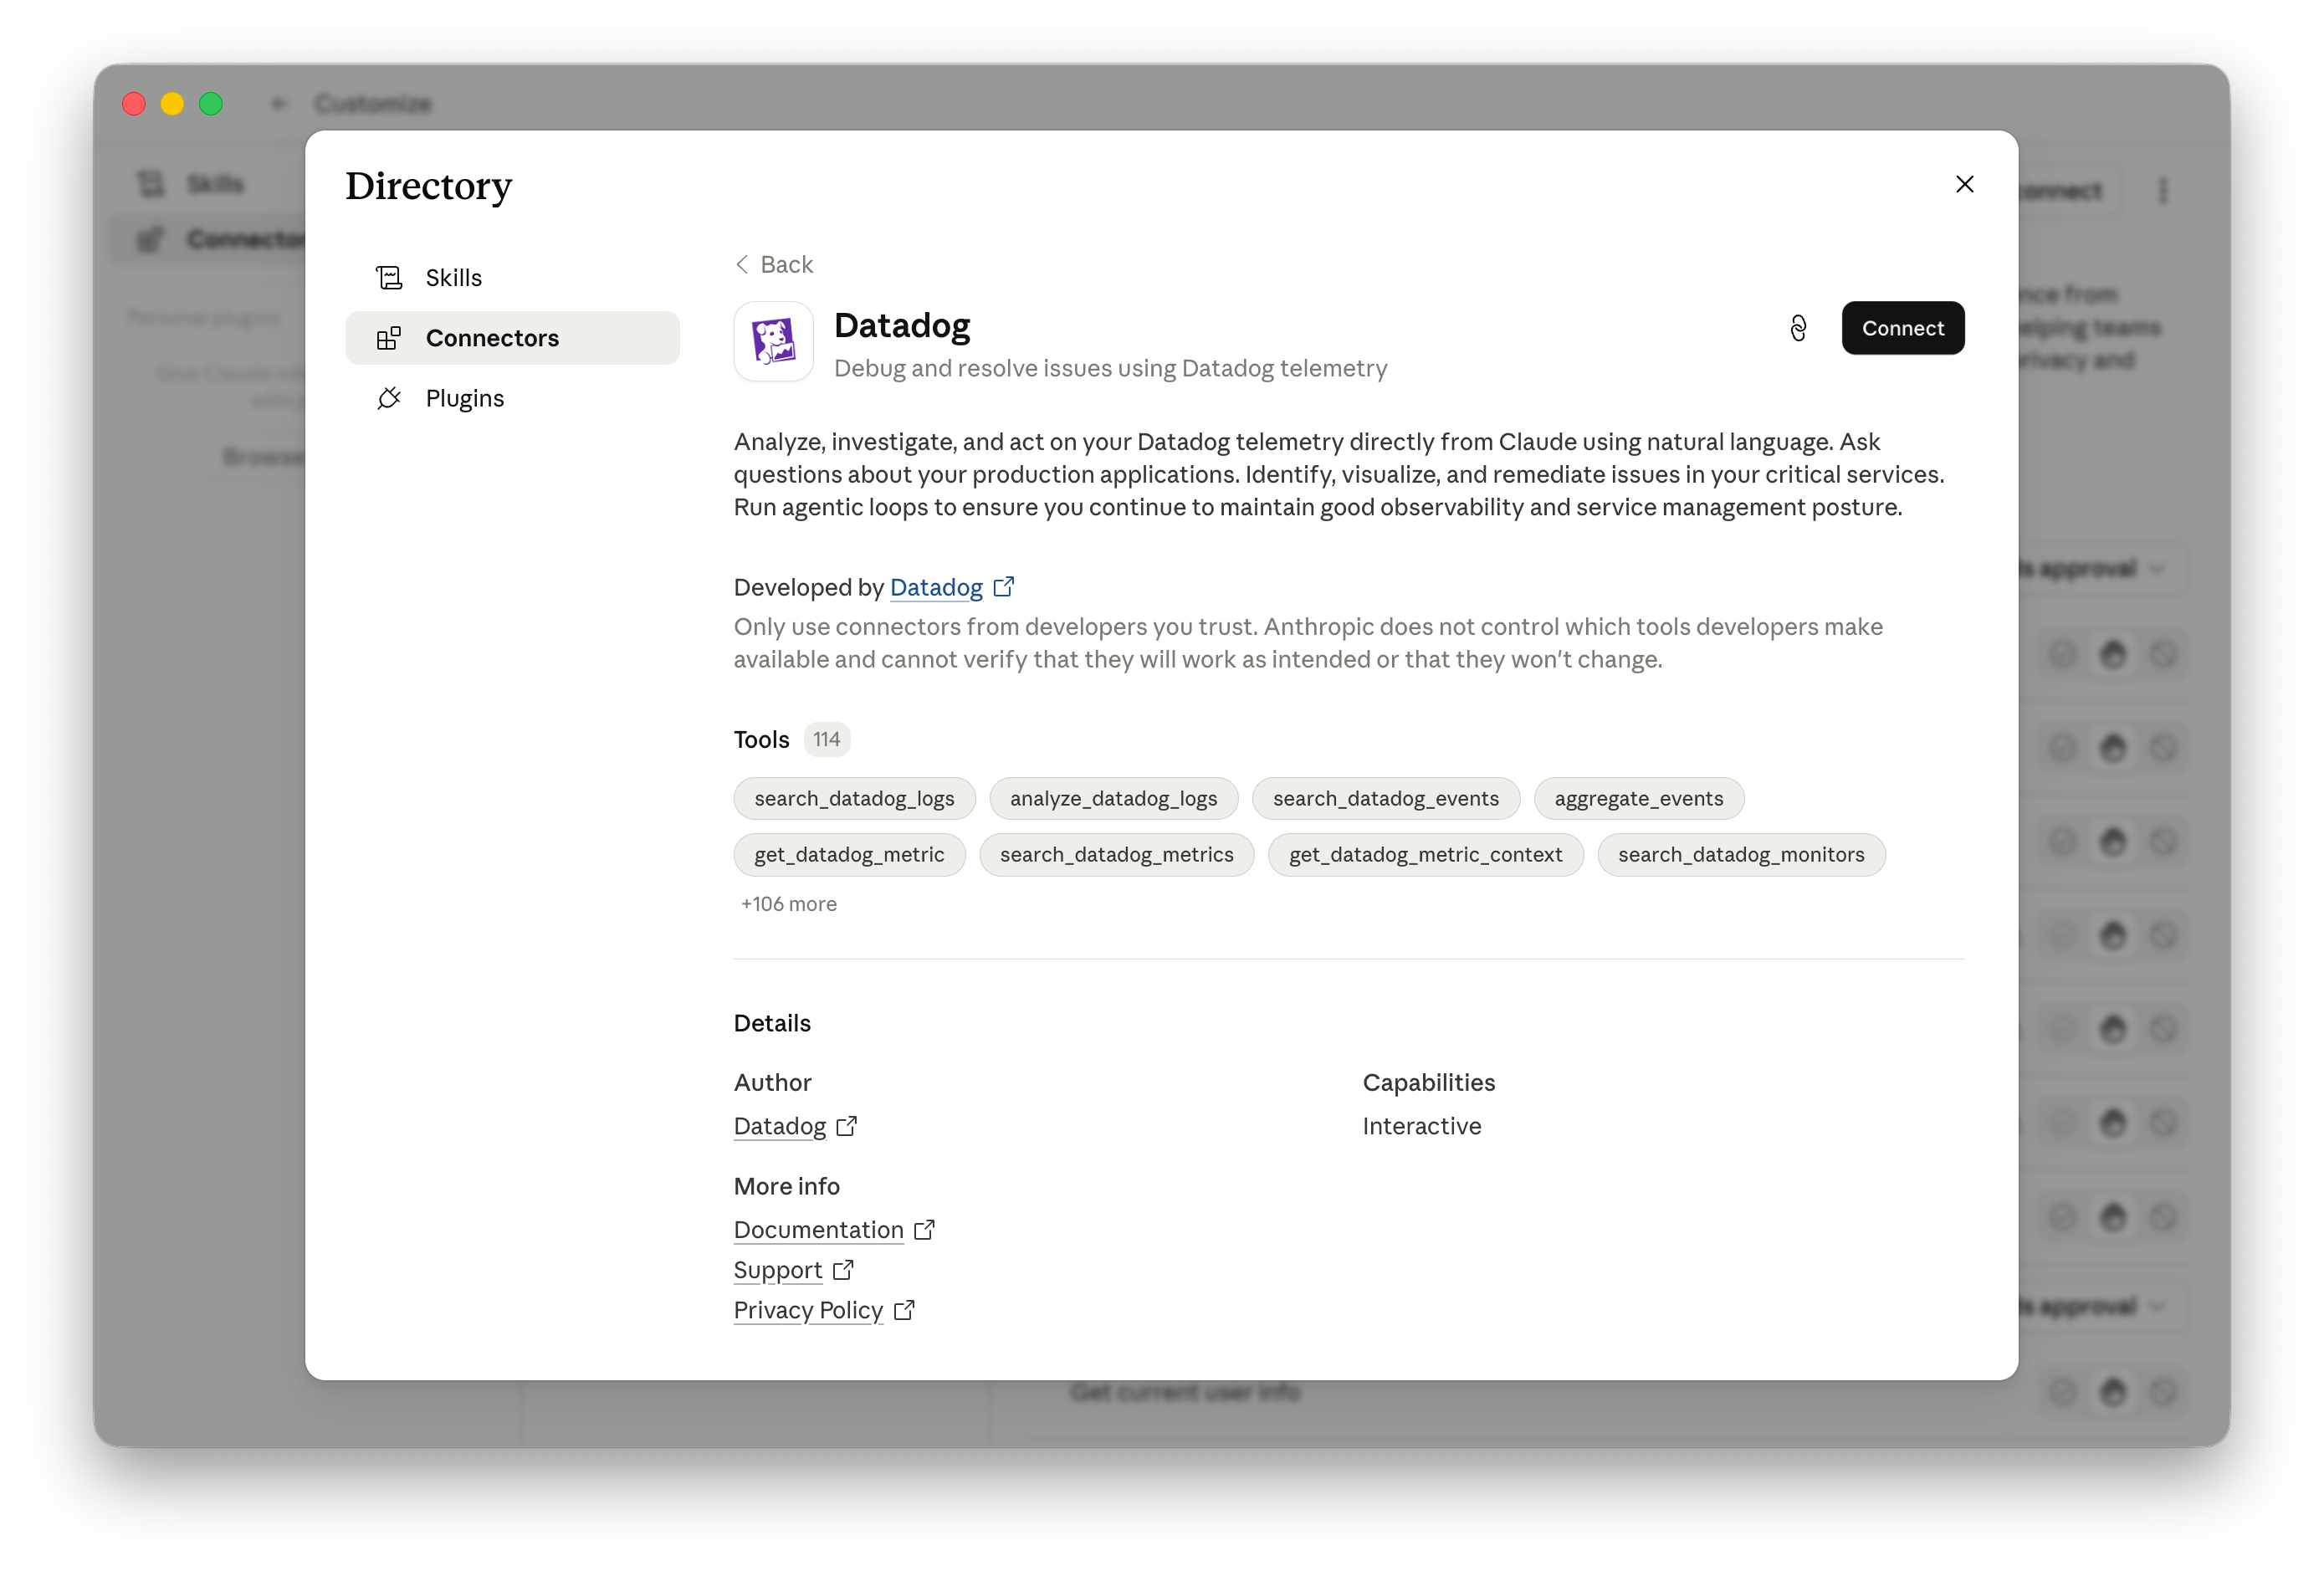Open Plugins in the Directory sidebar

tap(512, 398)
